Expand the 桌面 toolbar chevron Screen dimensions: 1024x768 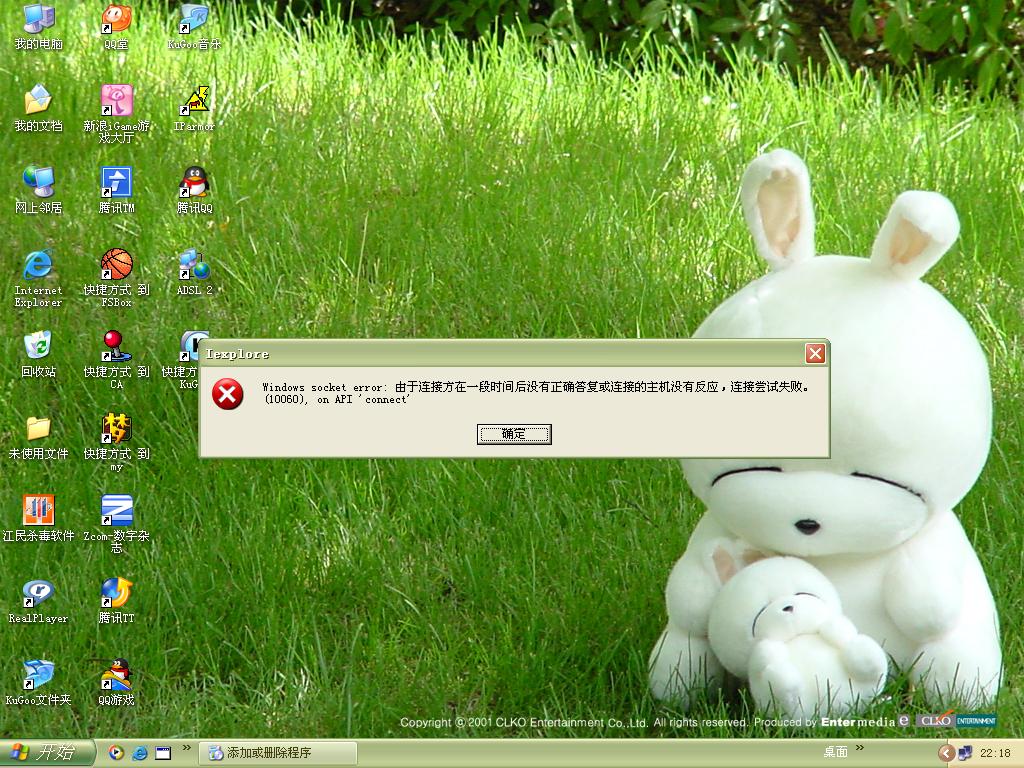[859, 748]
